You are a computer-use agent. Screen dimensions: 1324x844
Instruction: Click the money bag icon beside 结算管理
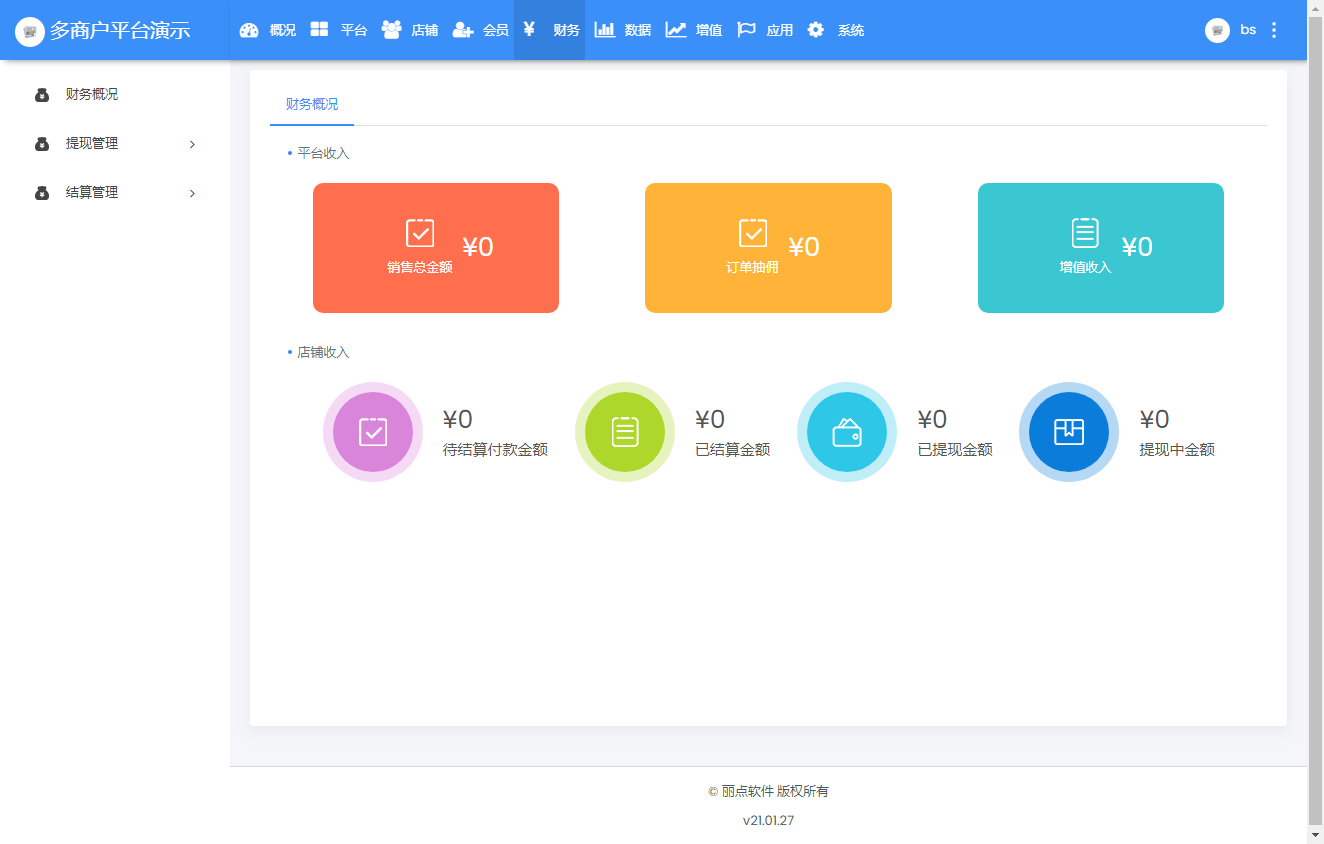pos(42,193)
